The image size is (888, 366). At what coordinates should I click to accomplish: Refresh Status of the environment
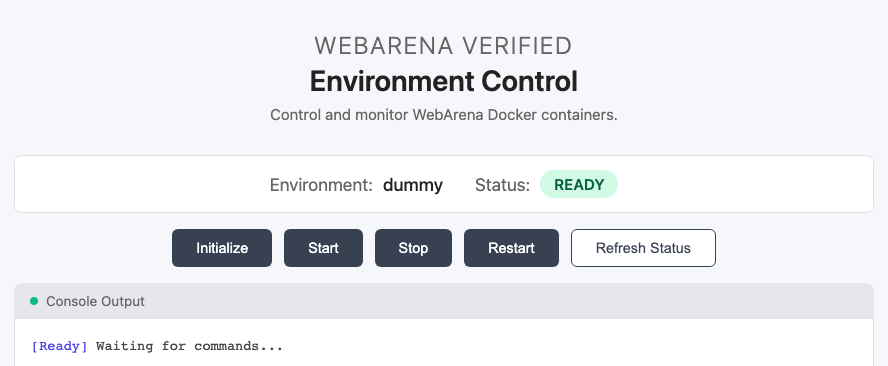(x=643, y=248)
